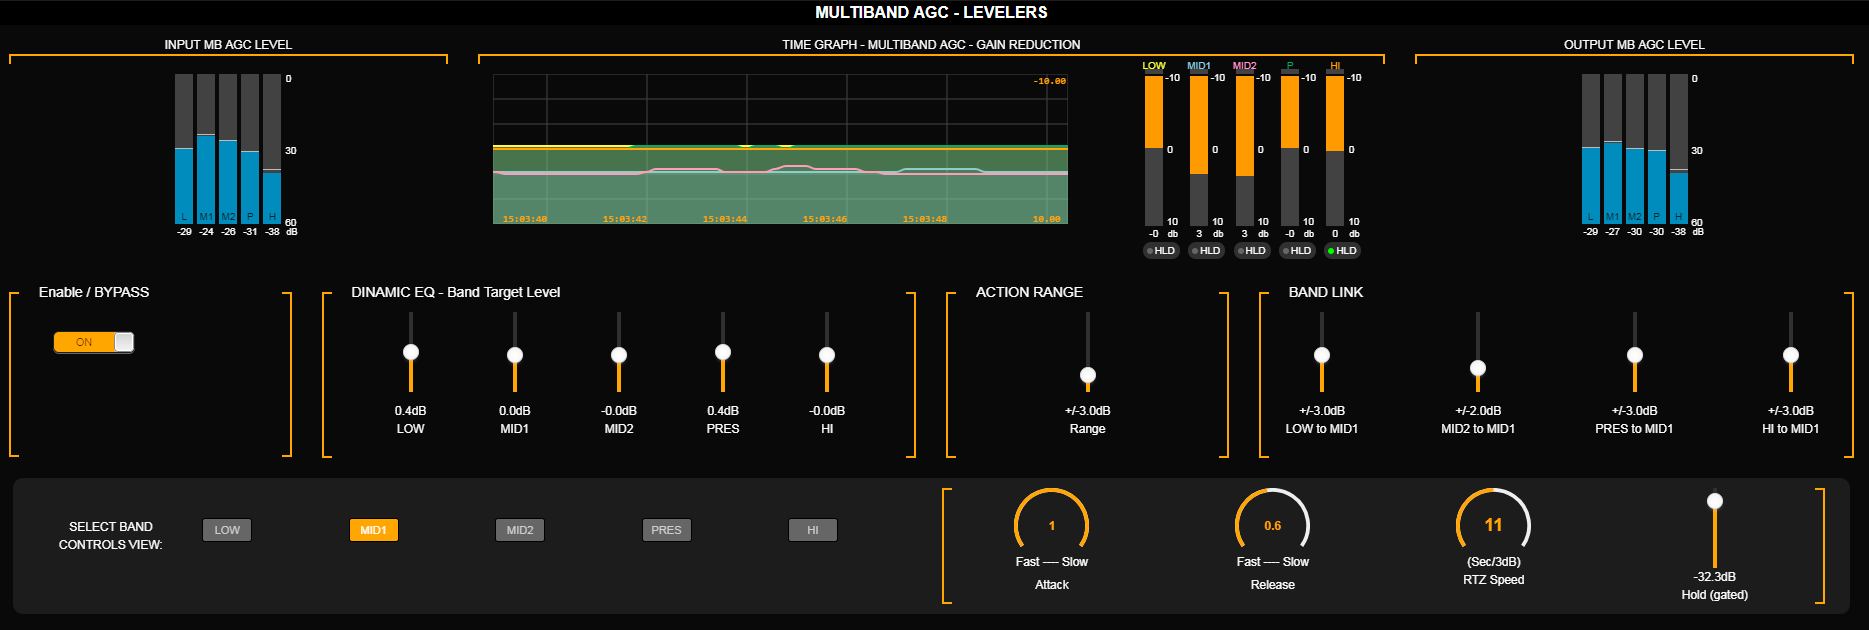Select the MID1 band controls view
This screenshot has width=1869, height=630.
[x=373, y=530]
